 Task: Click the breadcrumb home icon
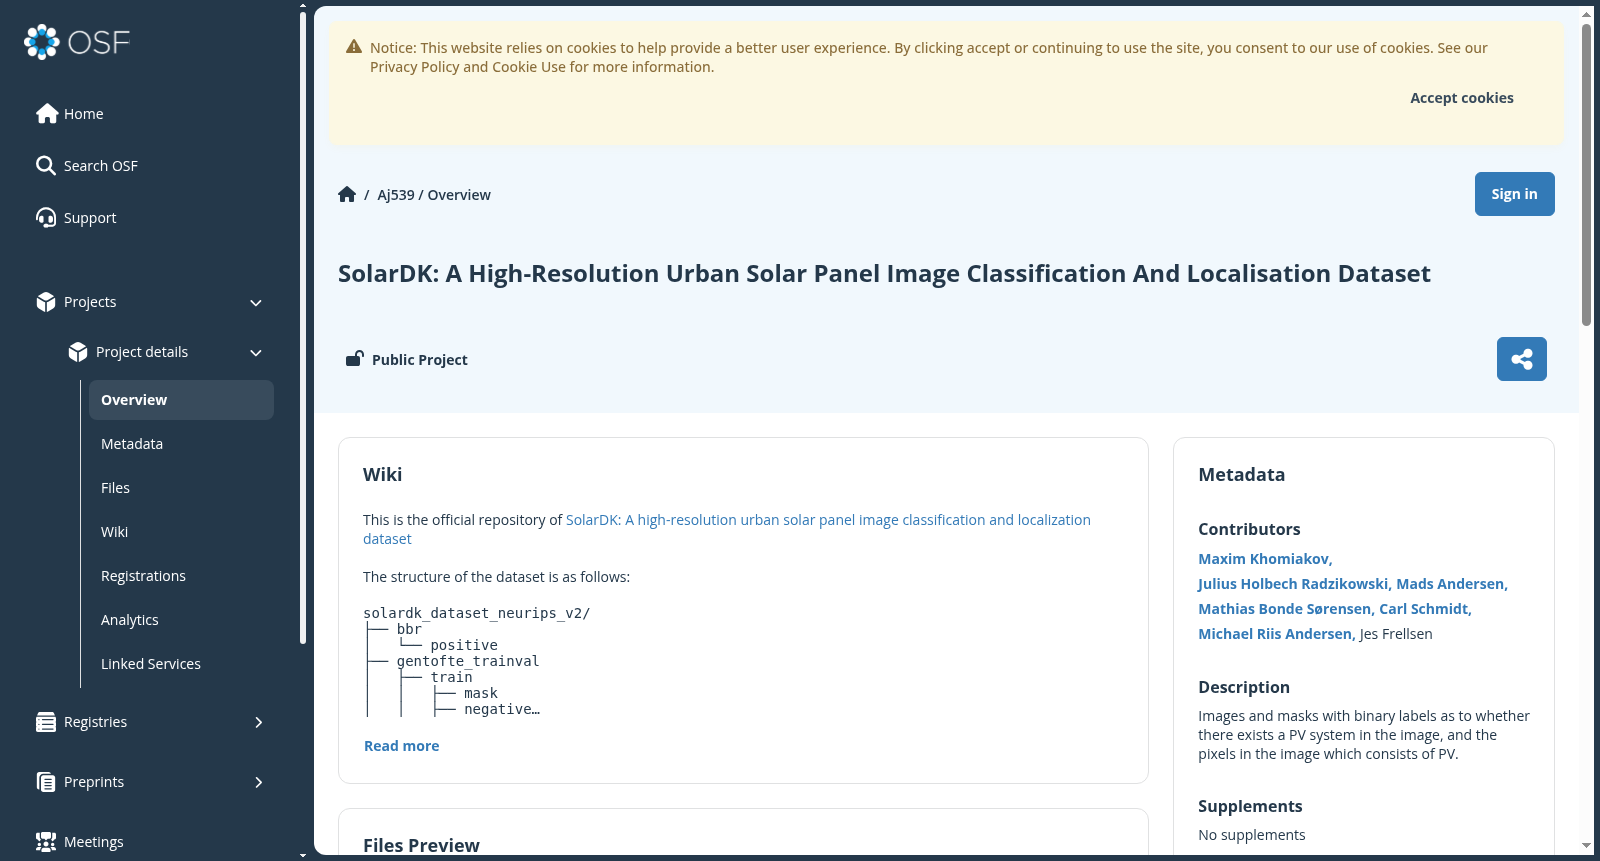point(347,194)
